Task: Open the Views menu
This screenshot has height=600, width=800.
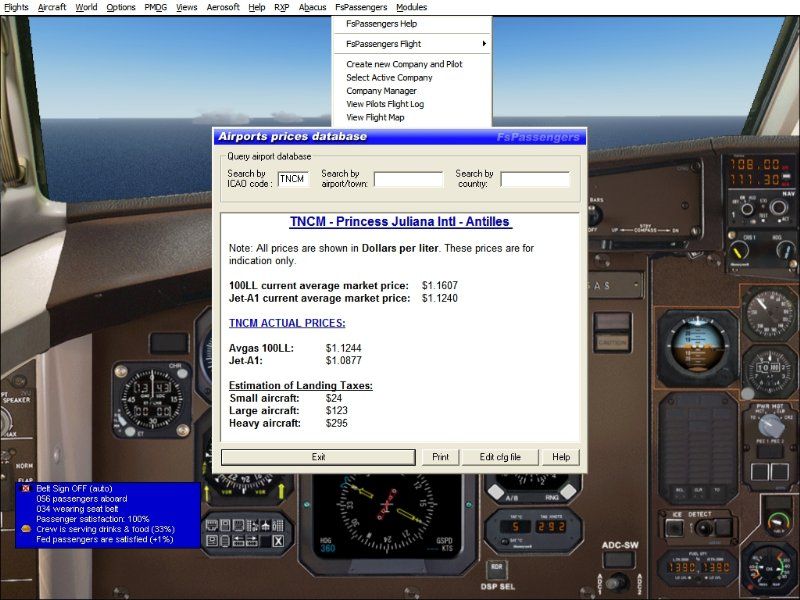Action: (x=187, y=7)
